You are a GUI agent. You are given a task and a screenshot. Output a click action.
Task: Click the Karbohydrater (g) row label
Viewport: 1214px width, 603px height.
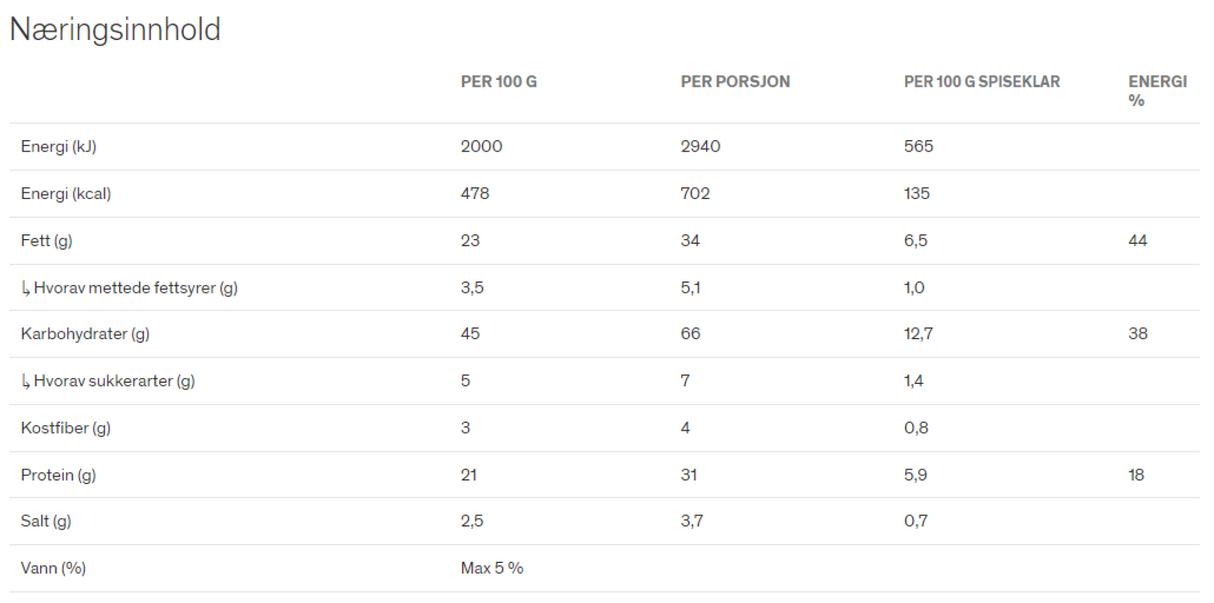85,334
